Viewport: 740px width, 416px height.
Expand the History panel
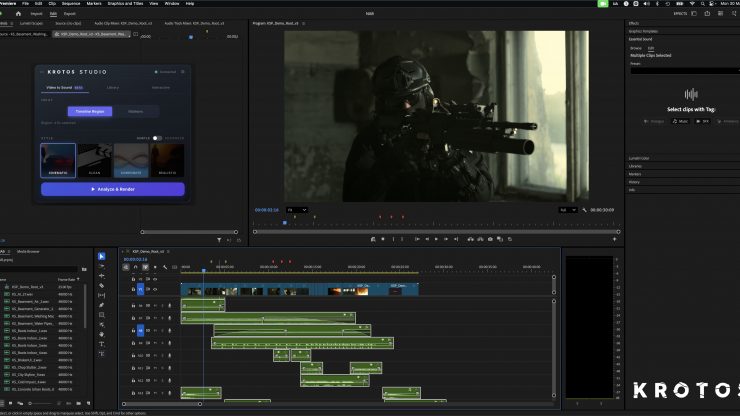[634, 182]
